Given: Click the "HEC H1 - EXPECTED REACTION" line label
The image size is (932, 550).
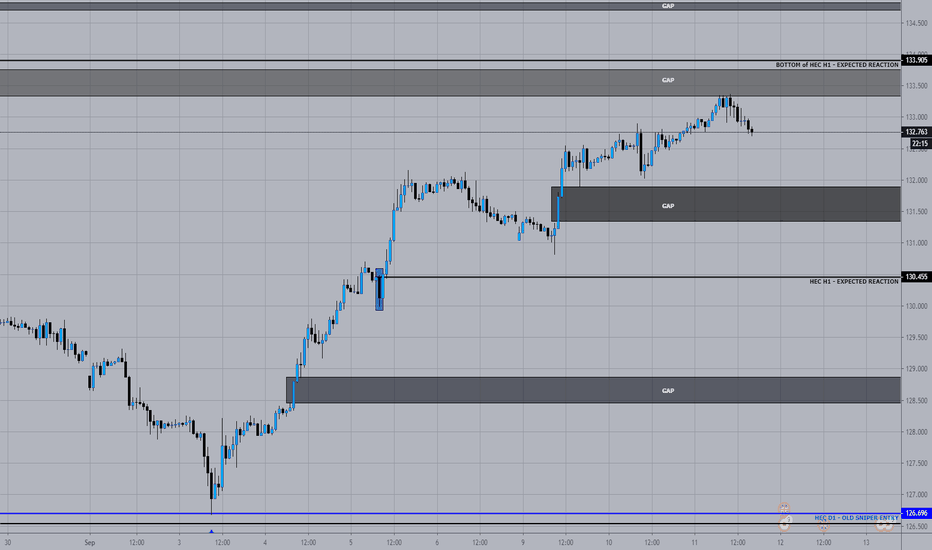Looking at the screenshot, I should (854, 282).
